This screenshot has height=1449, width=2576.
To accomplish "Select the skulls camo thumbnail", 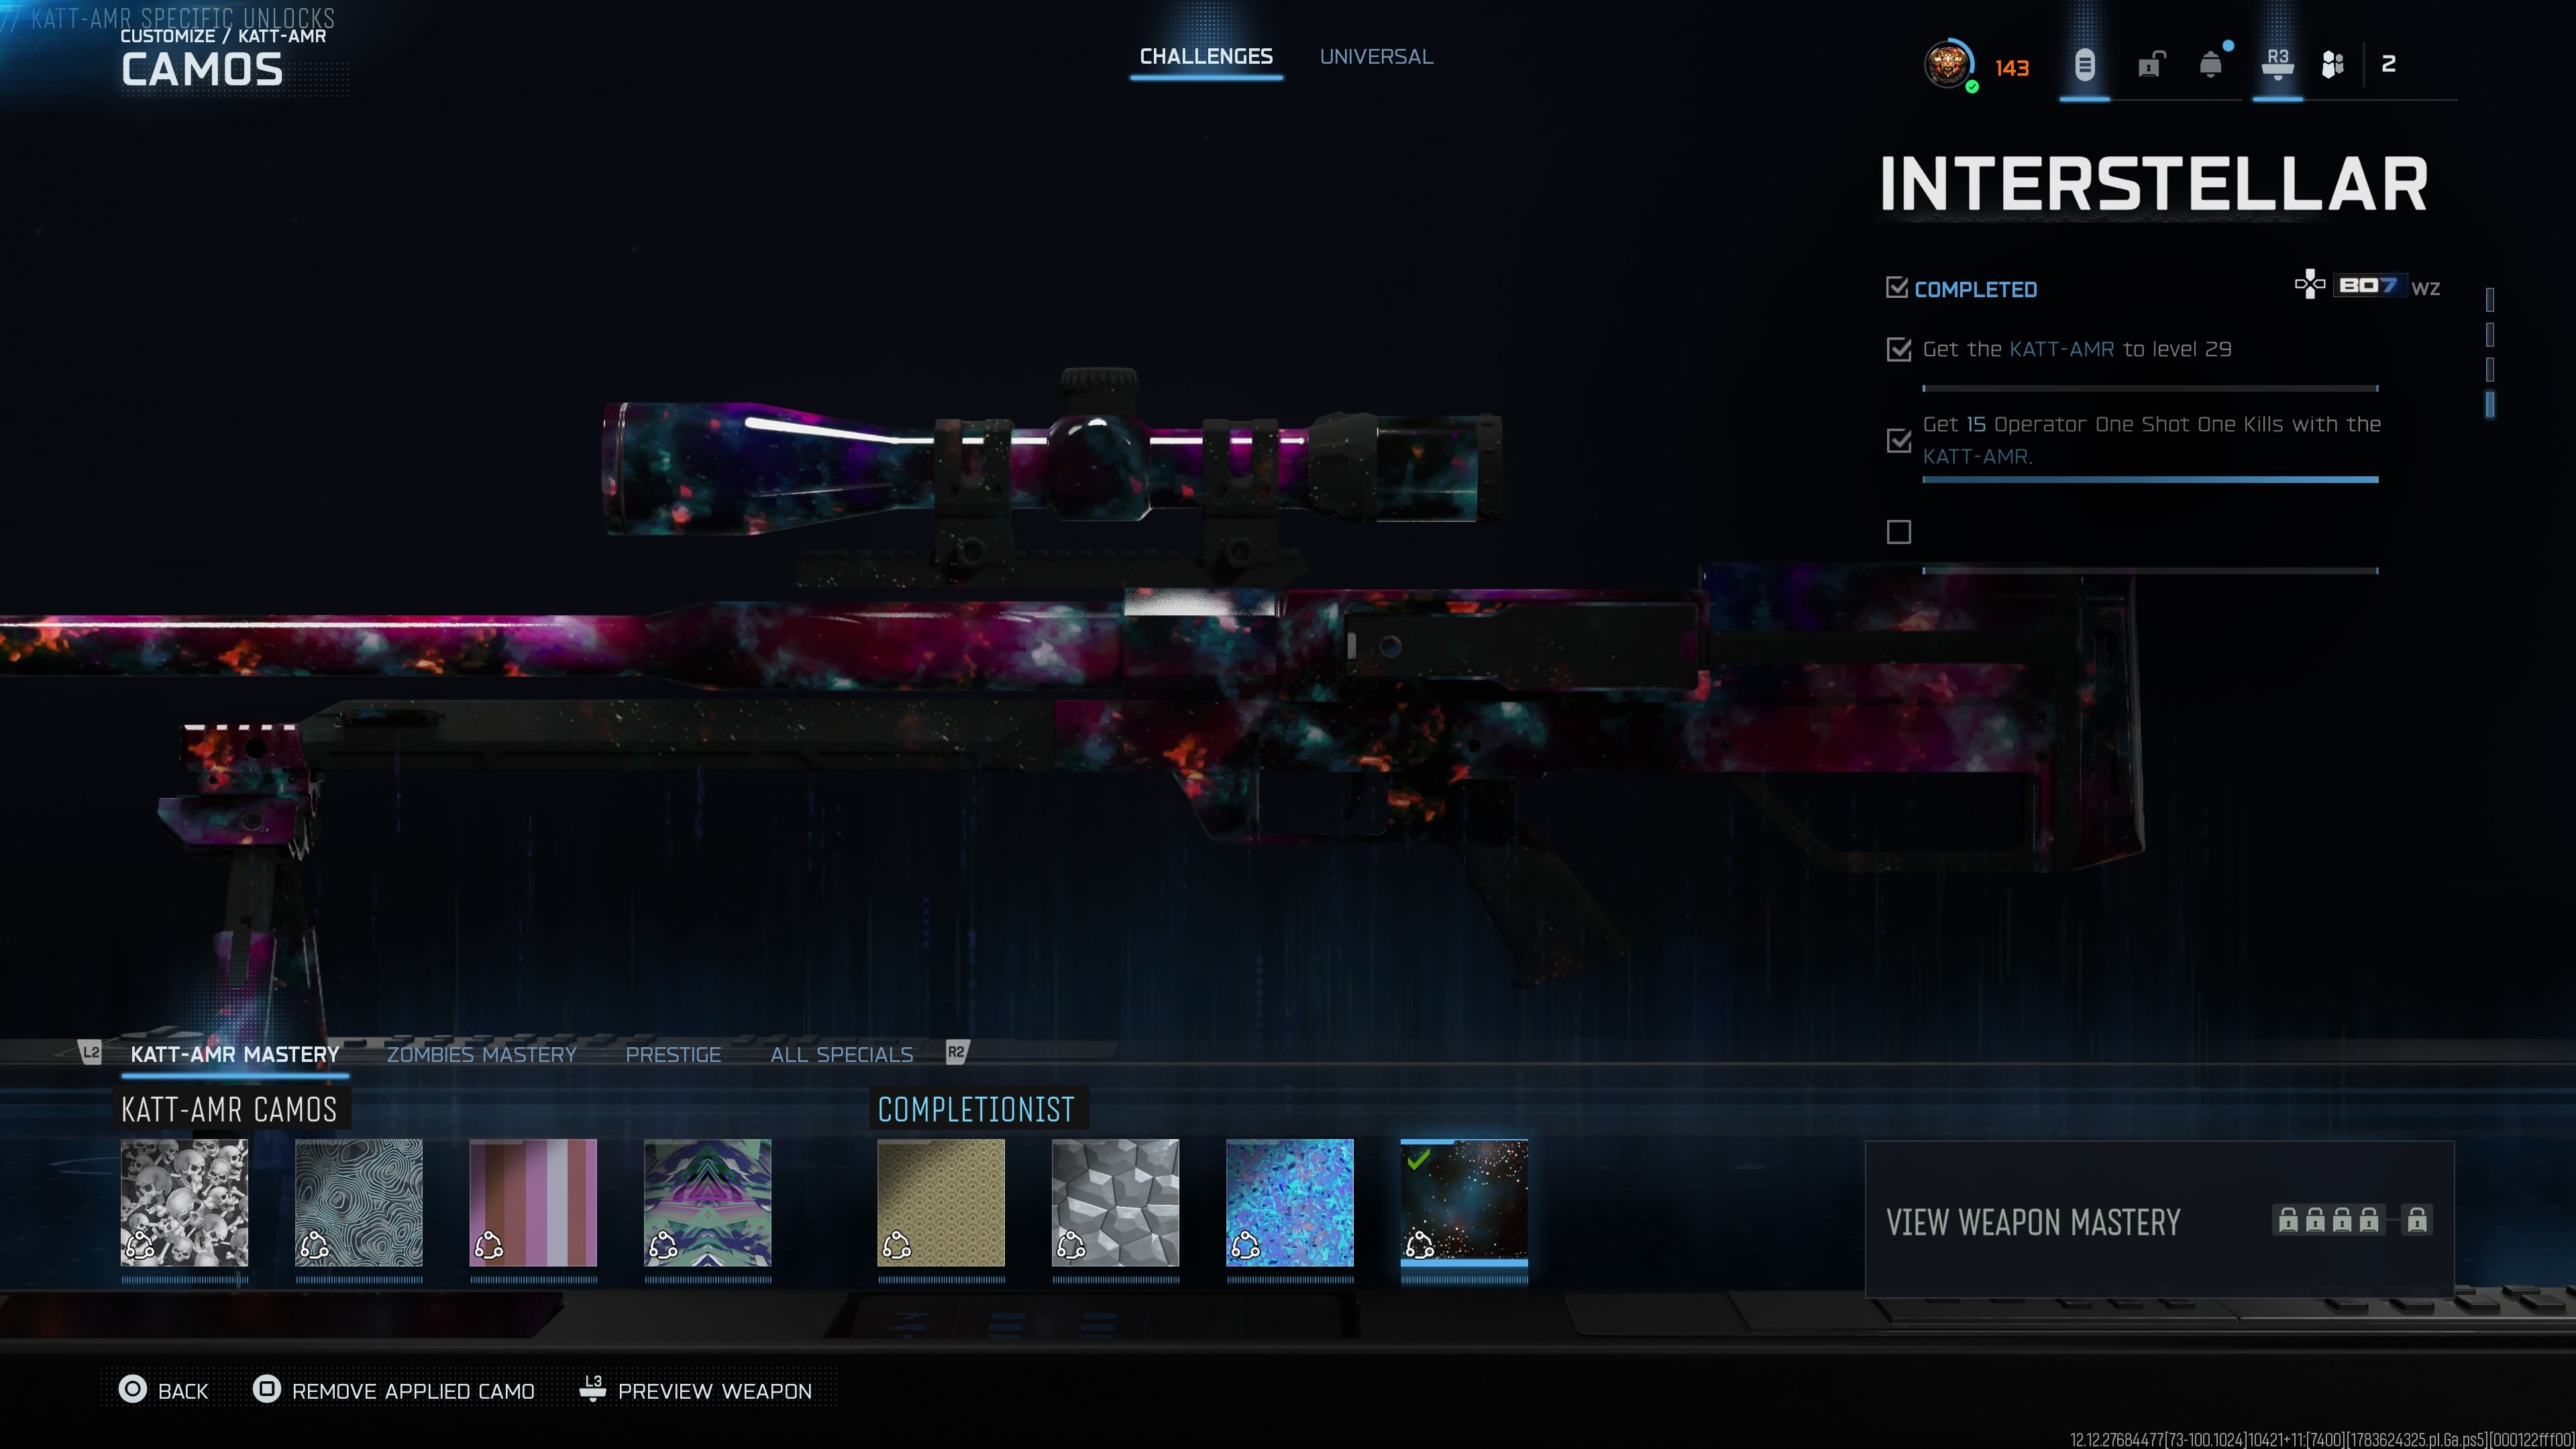I will tap(184, 1202).
